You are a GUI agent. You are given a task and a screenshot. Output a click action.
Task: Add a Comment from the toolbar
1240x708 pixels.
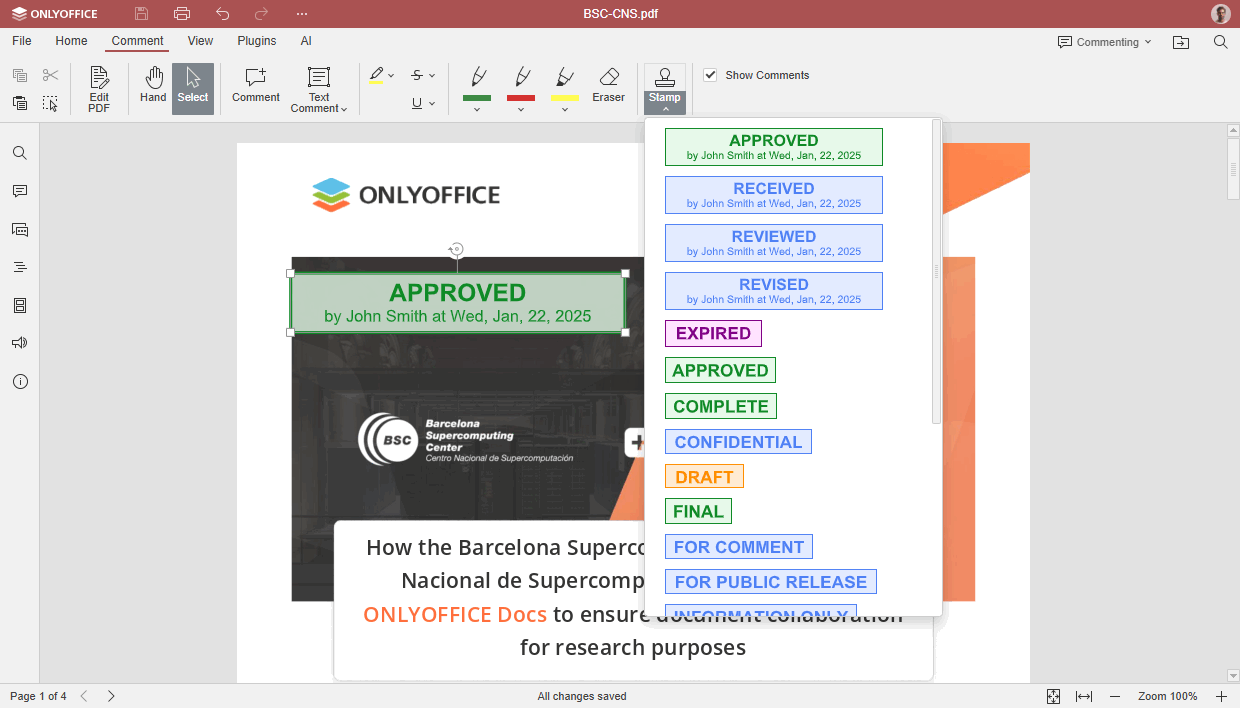pyautogui.click(x=256, y=85)
